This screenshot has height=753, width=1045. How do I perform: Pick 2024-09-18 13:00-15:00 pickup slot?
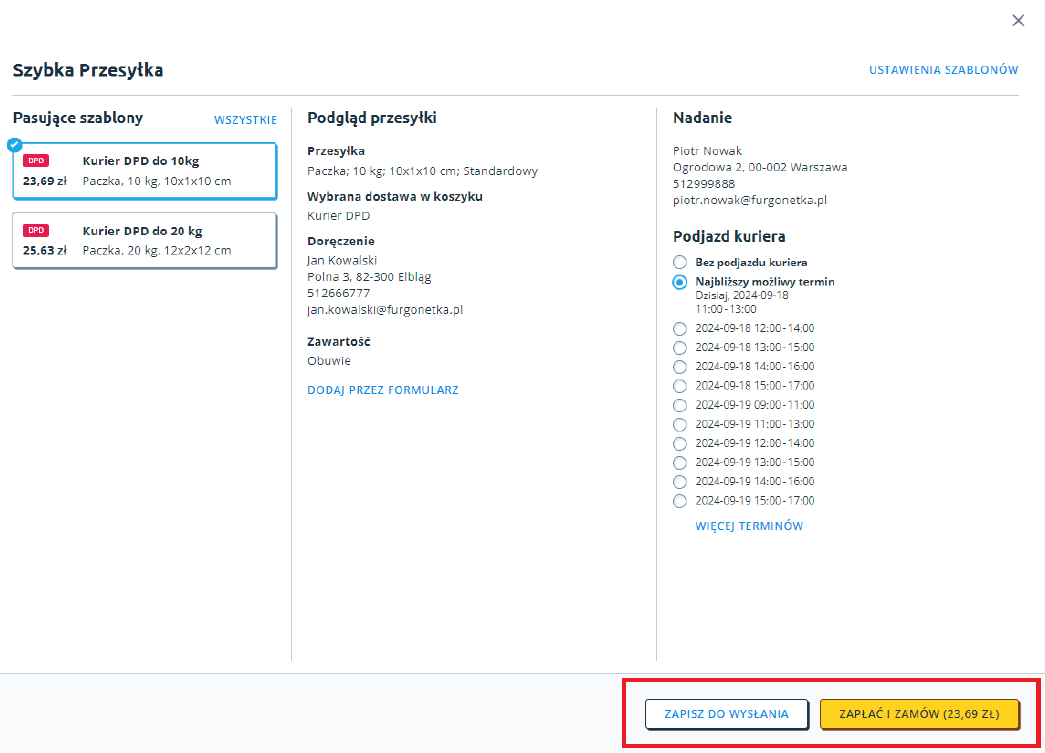680,347
